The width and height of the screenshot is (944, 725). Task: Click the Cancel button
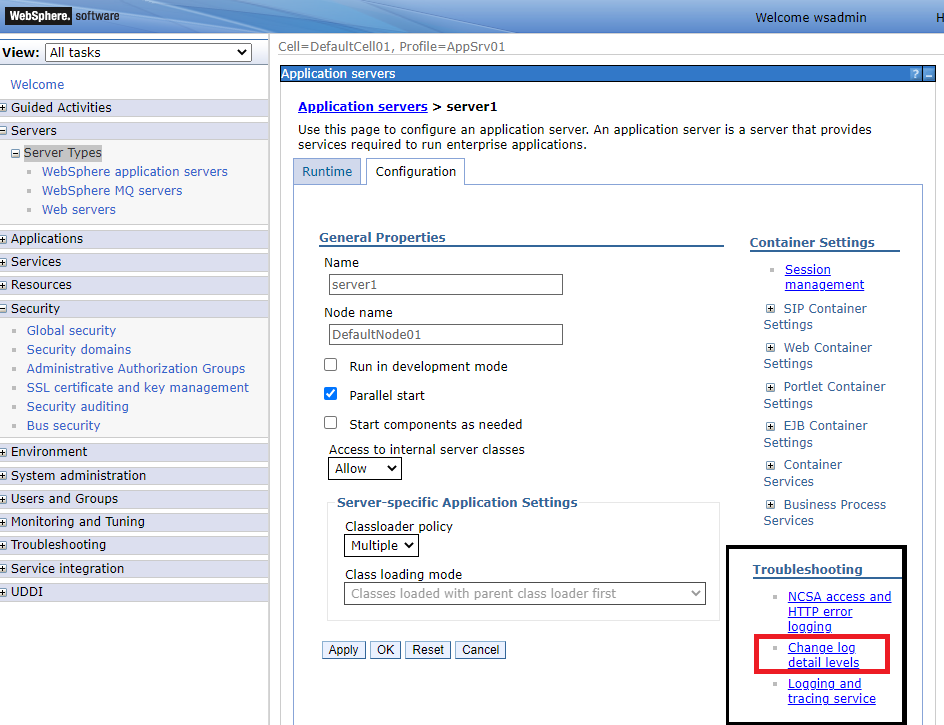click(480, 650)
